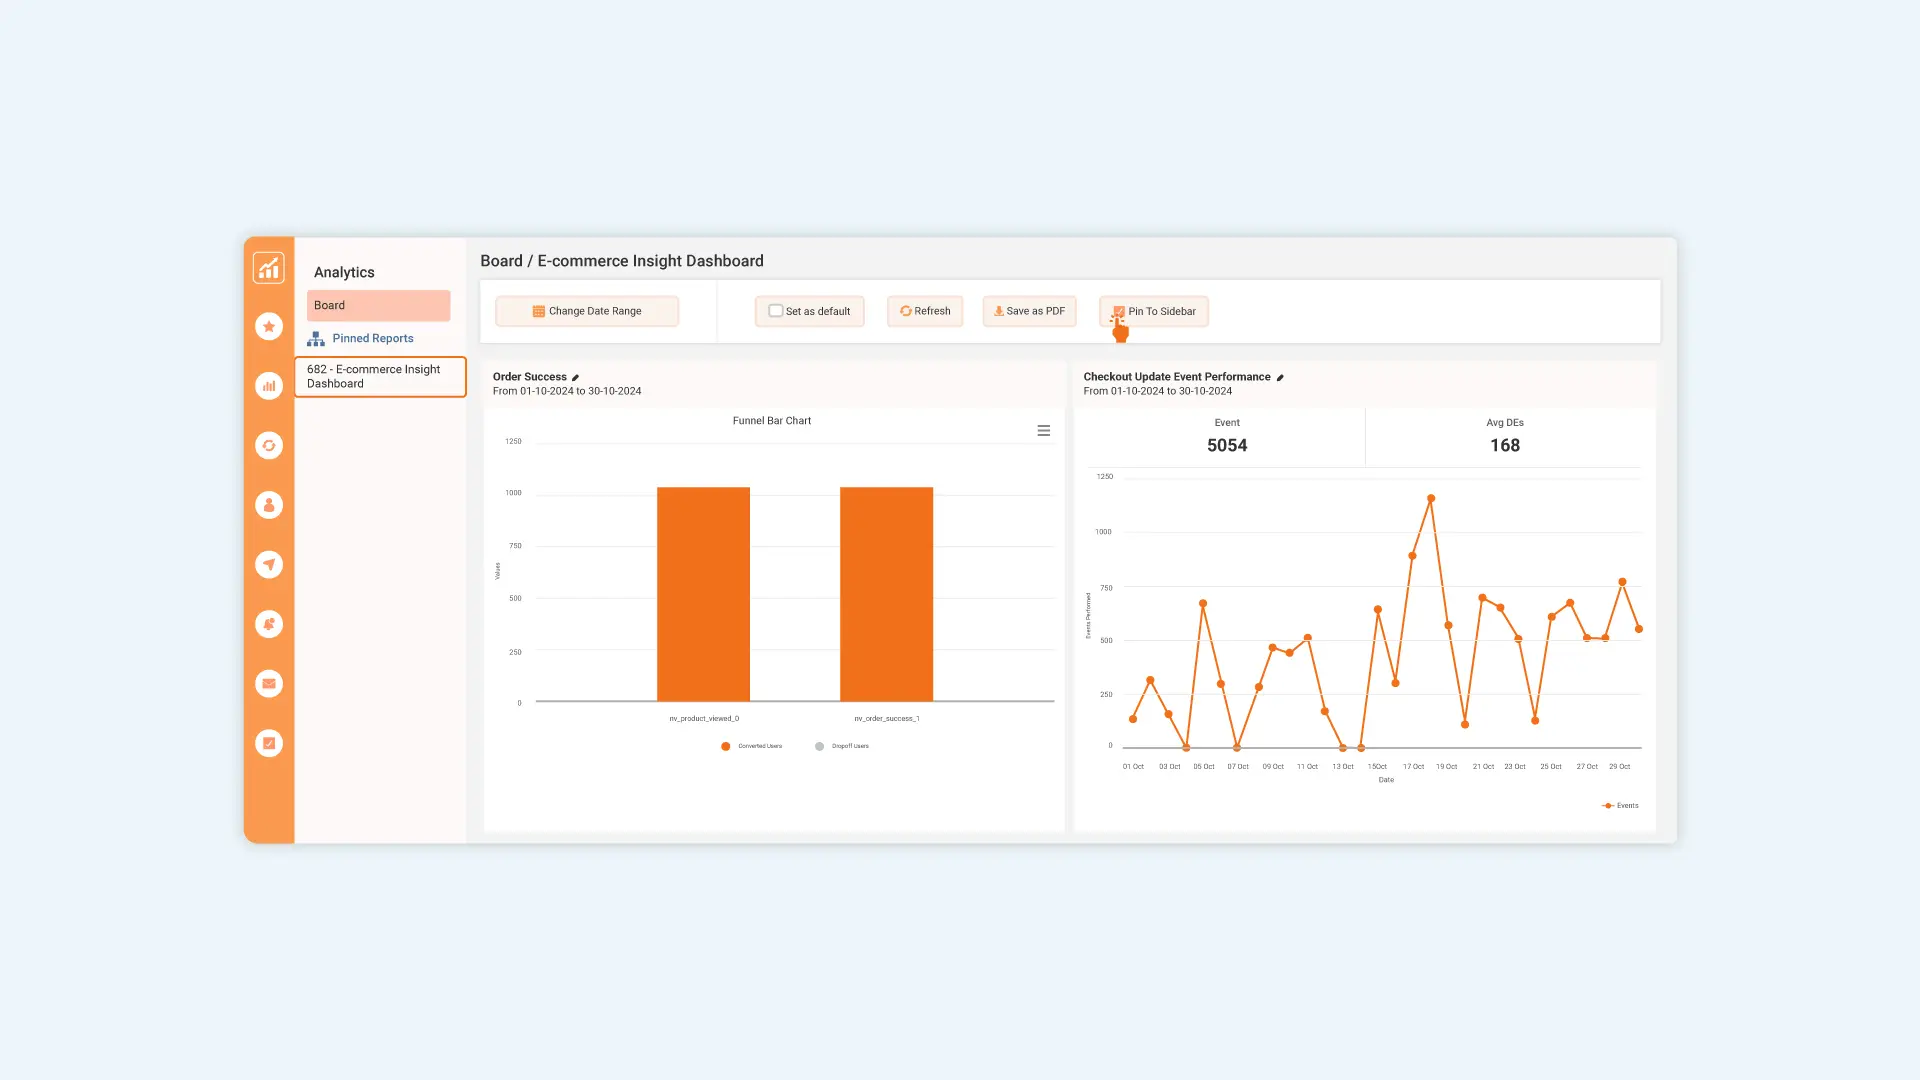Edit the Order Success title pencil icon
Viewport: 1920px width, 1080px height.
tap(576, 378)
